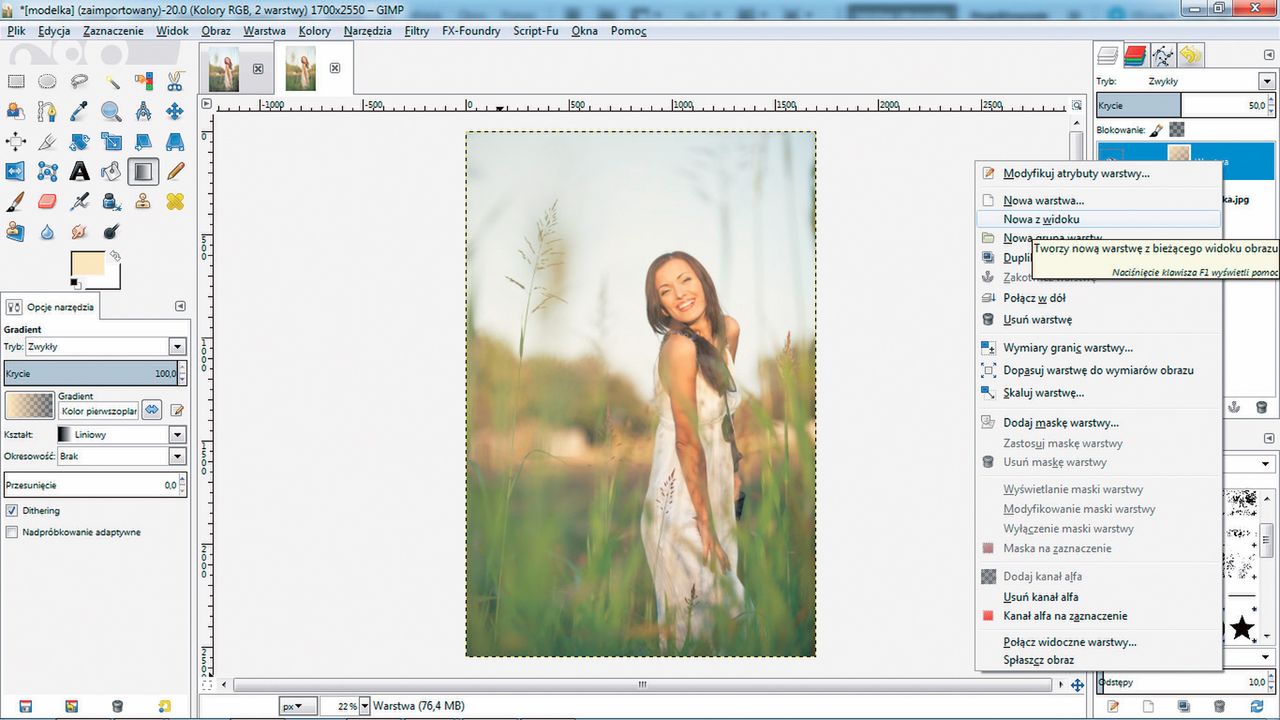Viewport: 1280px width, 720px height.
Task: Pick the Paintbrush tool
Action: point(15,201)
